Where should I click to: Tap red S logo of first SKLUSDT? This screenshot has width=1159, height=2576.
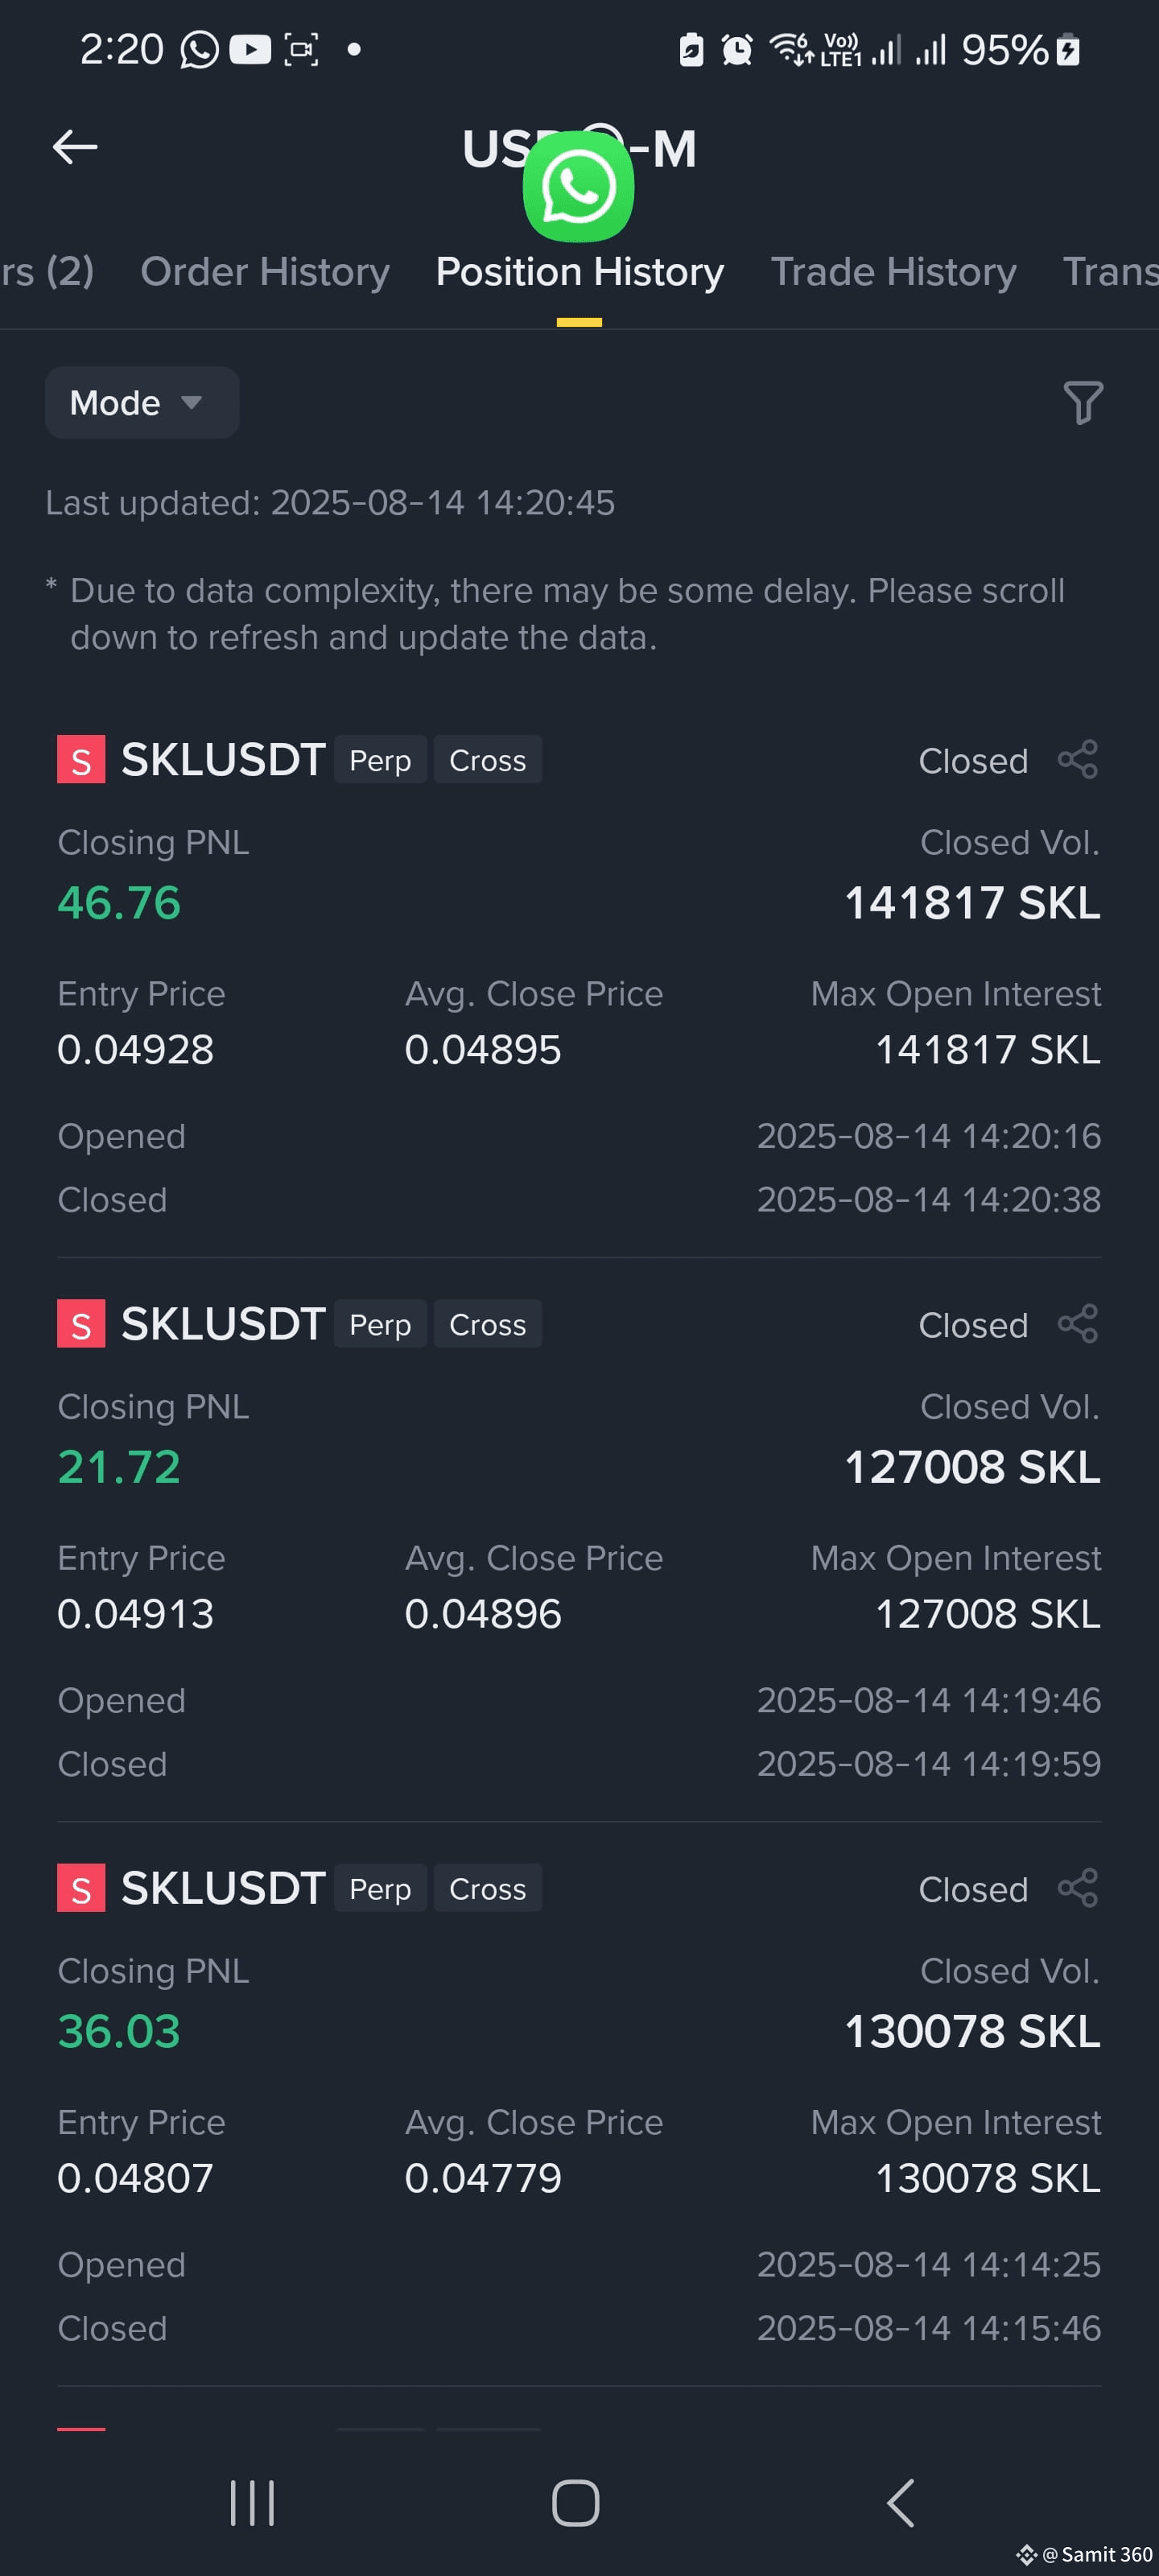81,759
